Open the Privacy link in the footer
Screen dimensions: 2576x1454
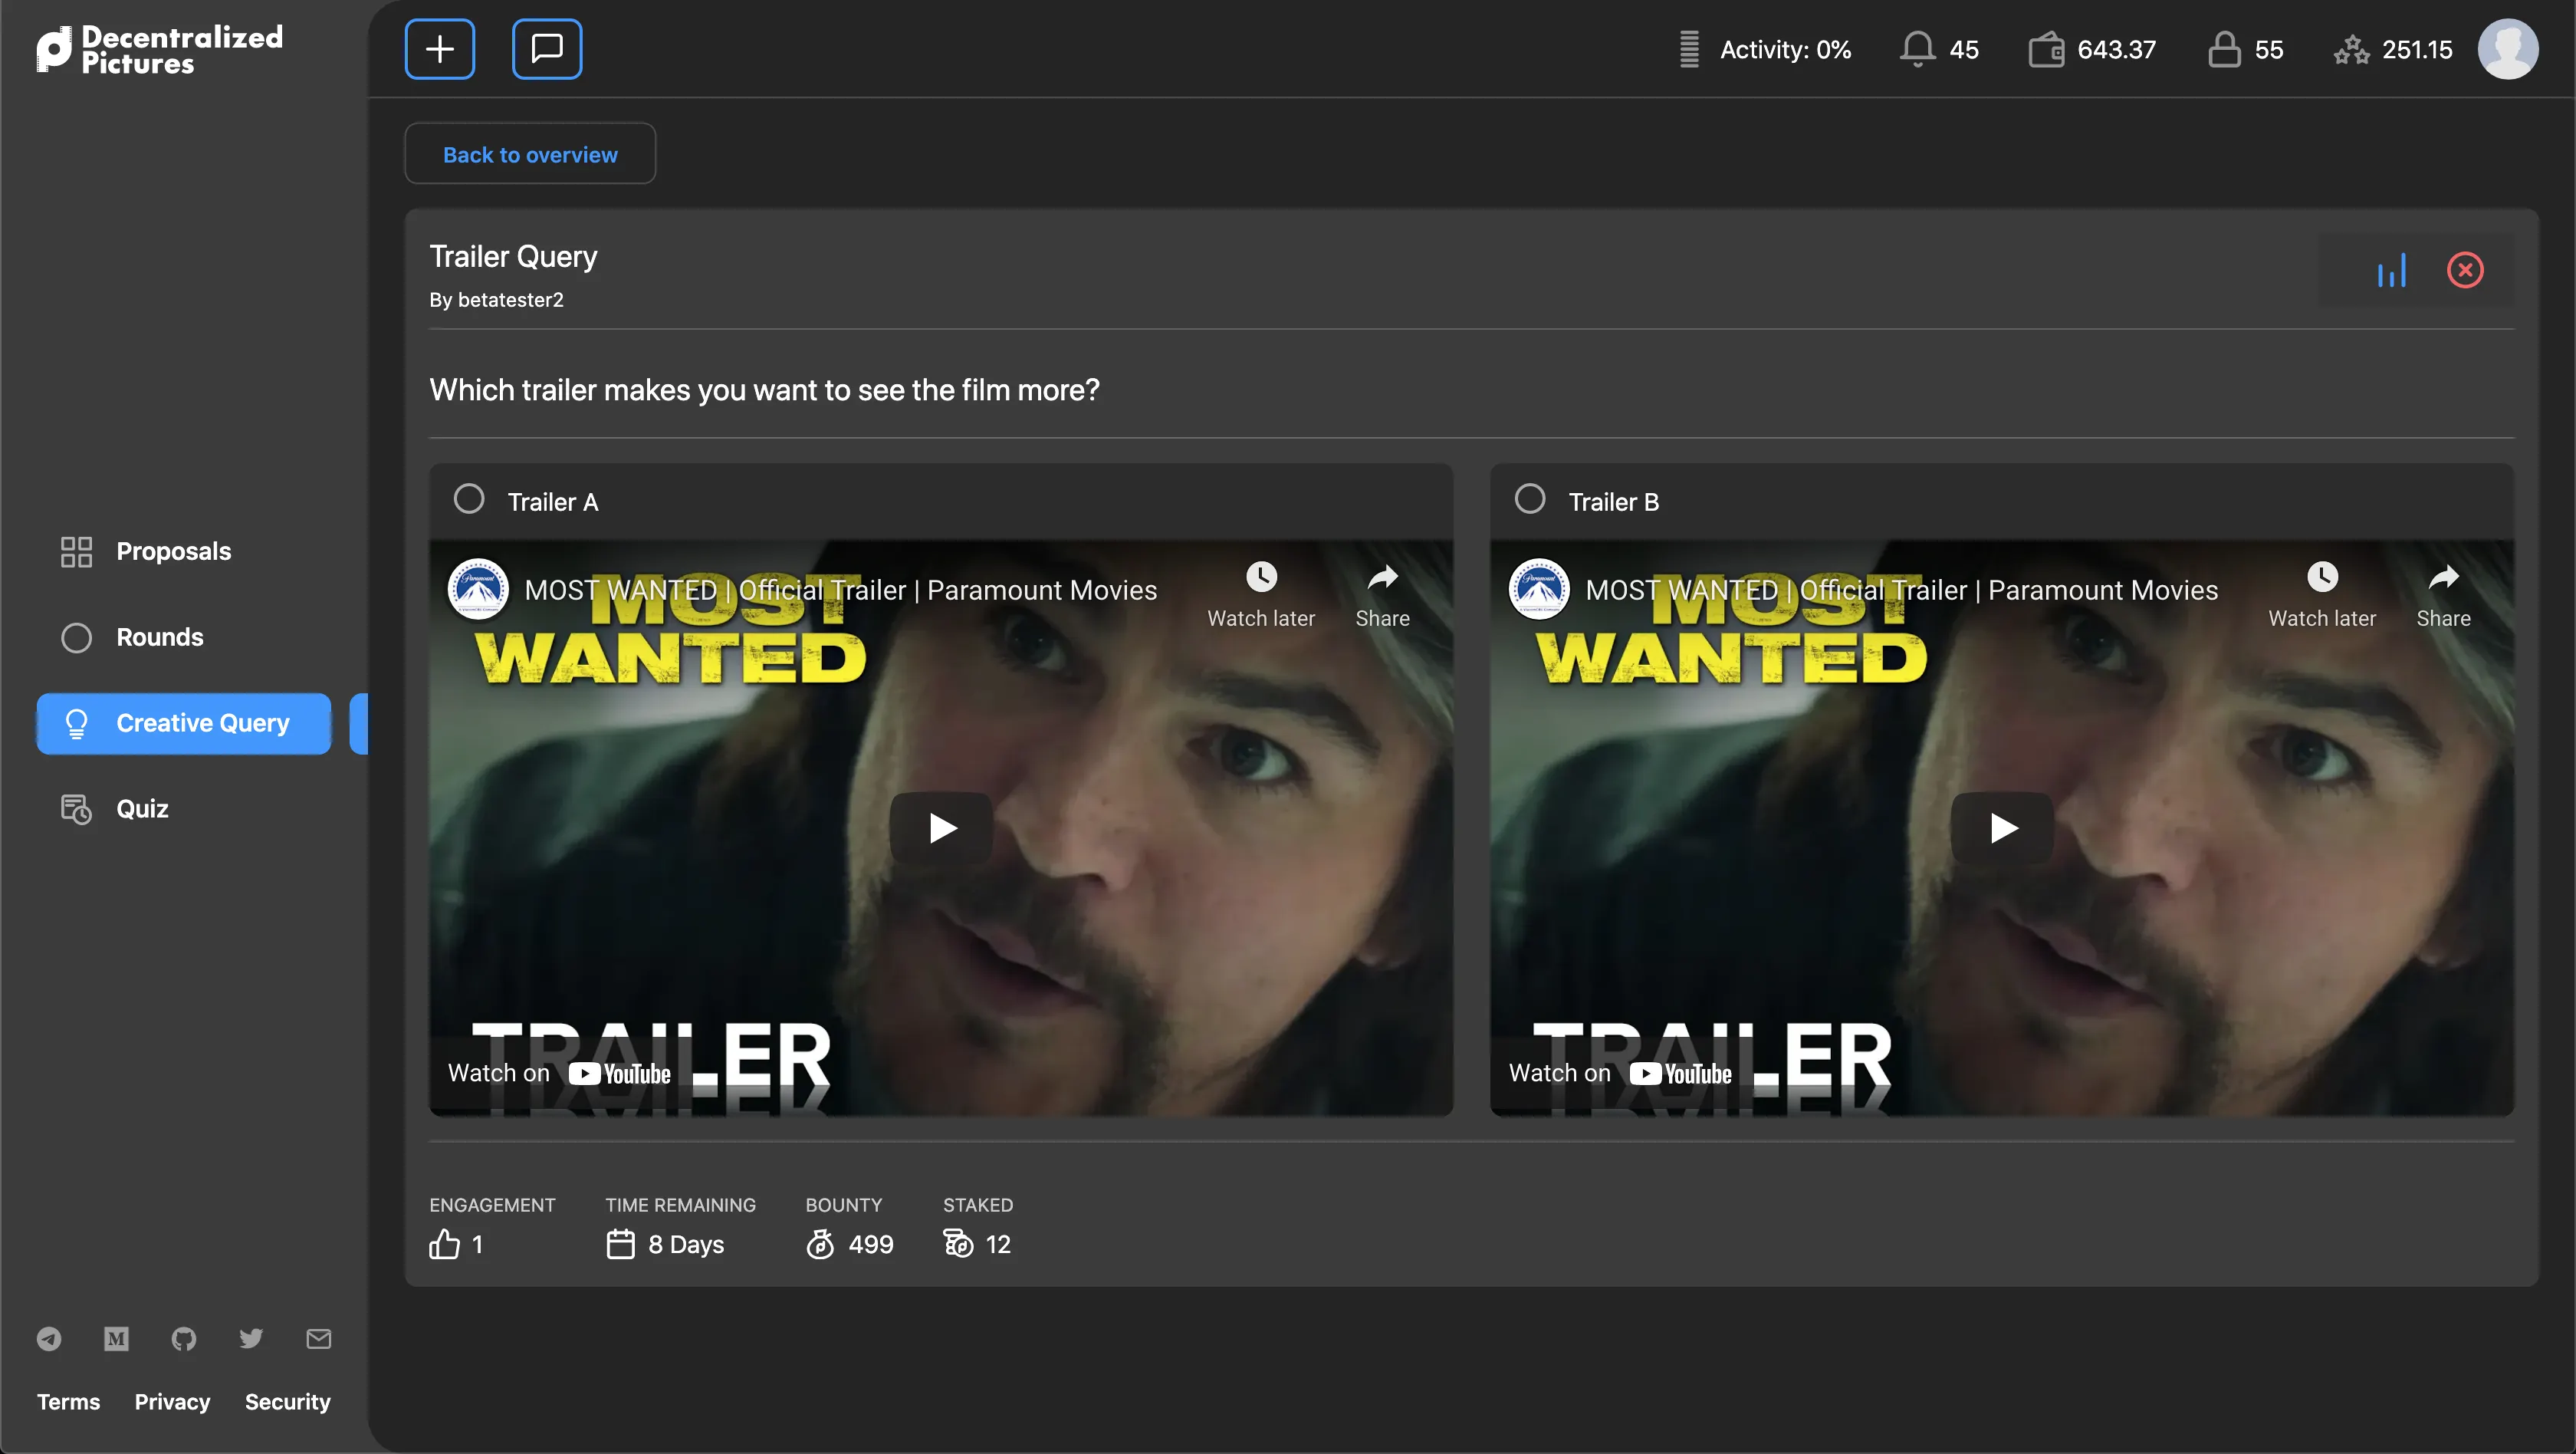pos(171,1401)
